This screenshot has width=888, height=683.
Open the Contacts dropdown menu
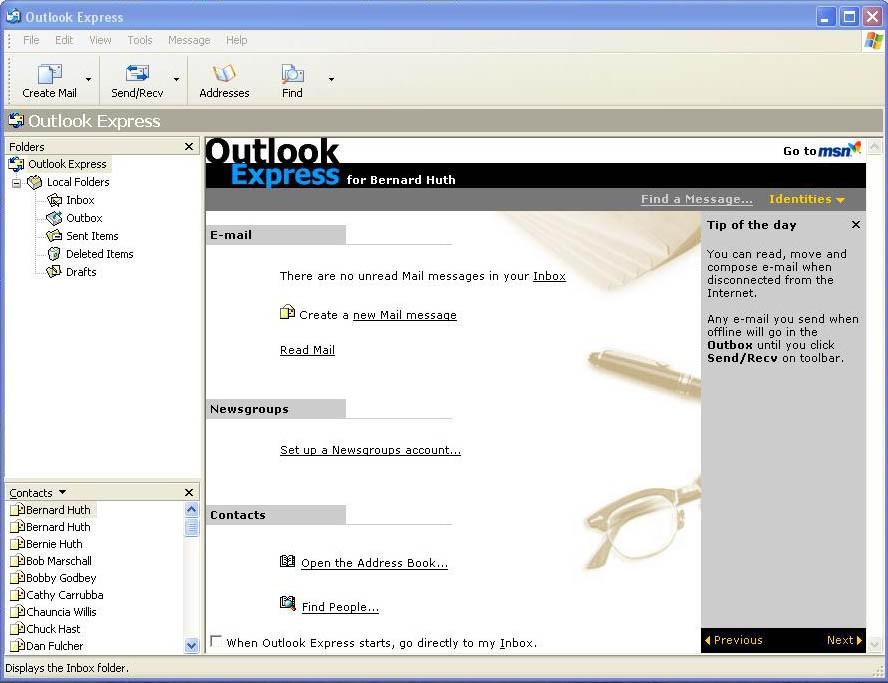(62, 492)
